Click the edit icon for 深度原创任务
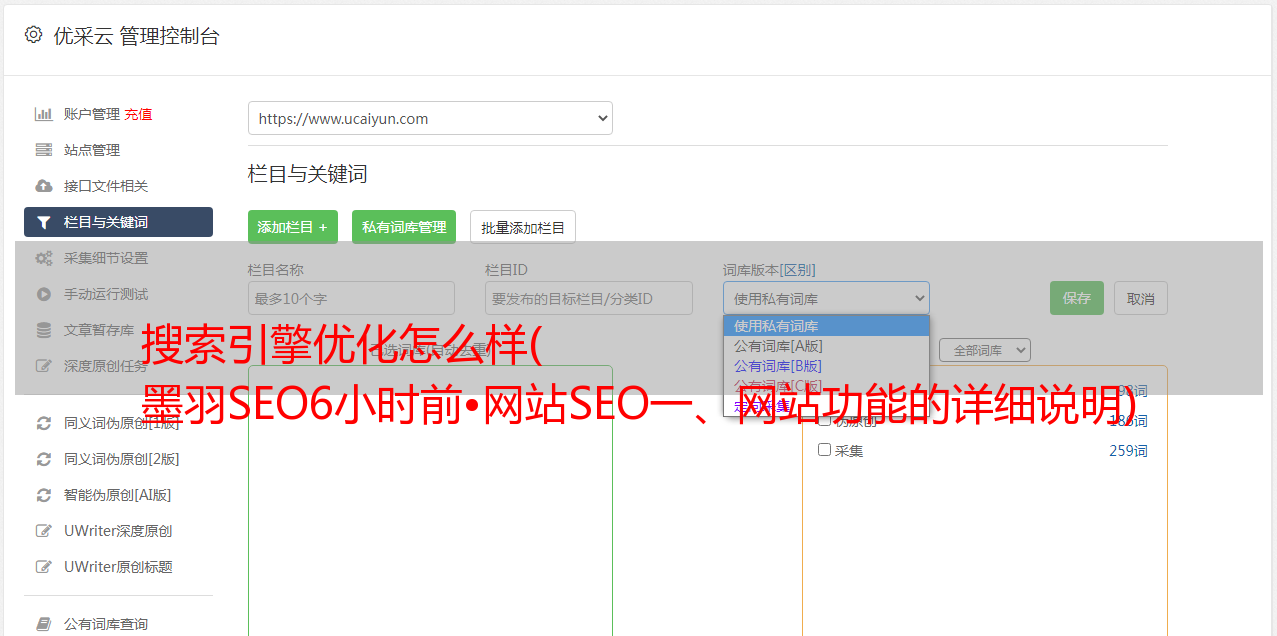This screenshot has width=1277, height=636. 44,366
